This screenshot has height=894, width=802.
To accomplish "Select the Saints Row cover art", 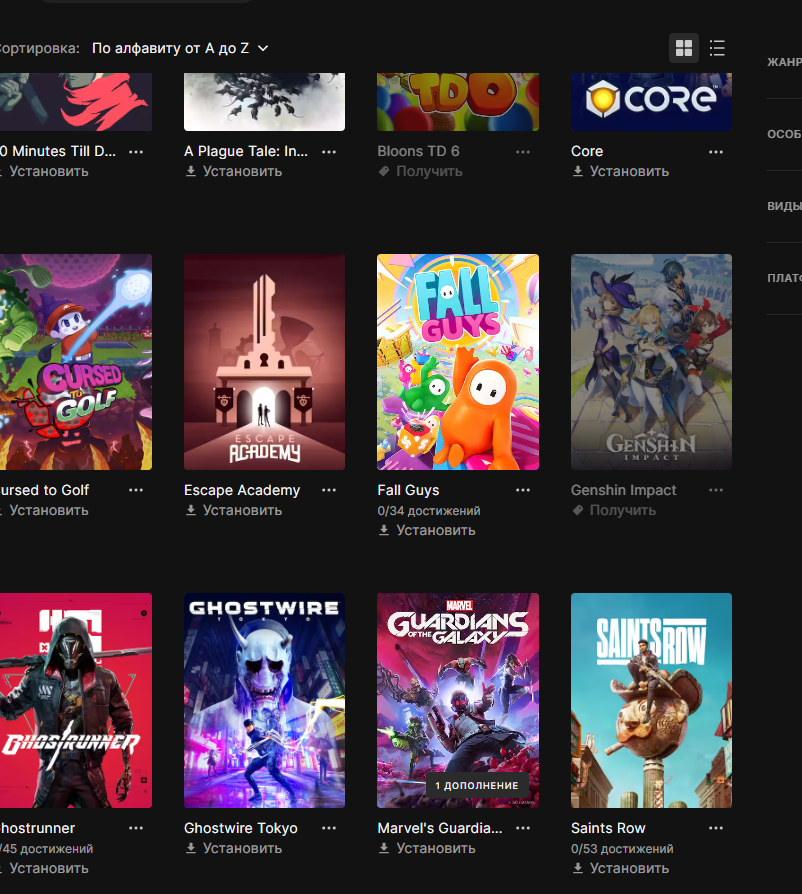I will point(652,700).
